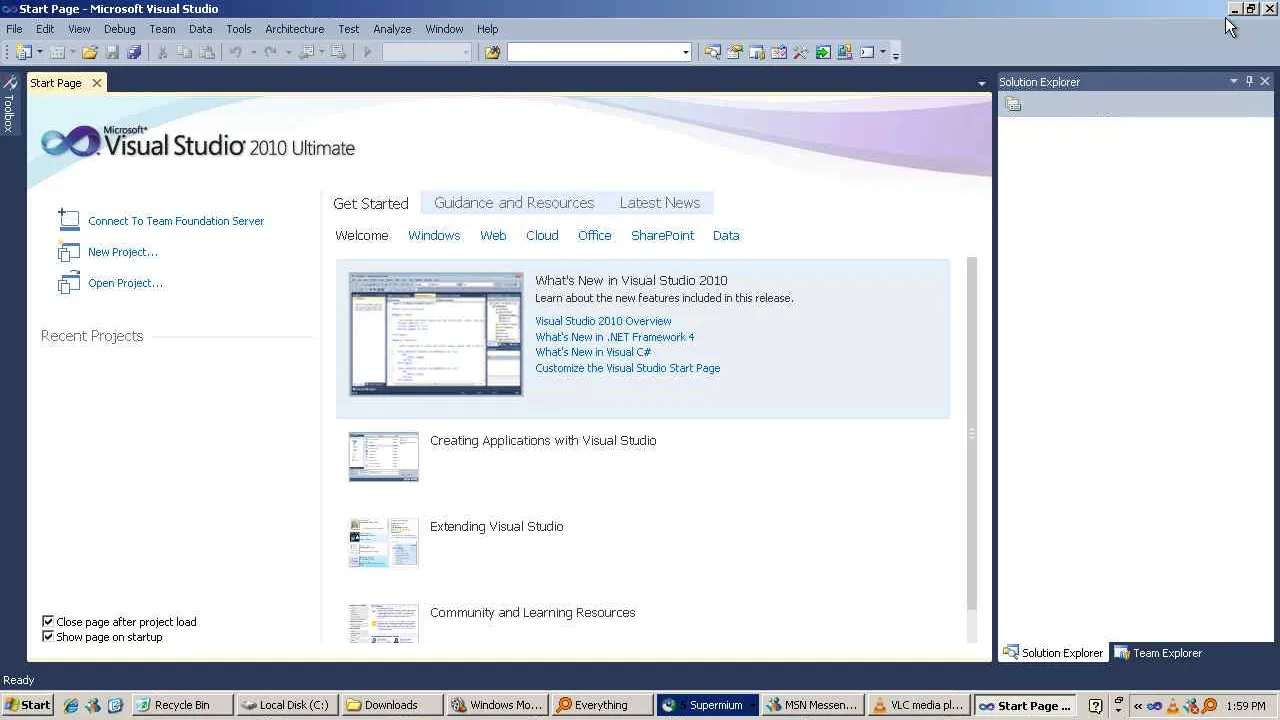This screenshot has height=720, width=1280.
Task: Expand the New Project toolbar dropdown arrow
Action: (40, 52)
